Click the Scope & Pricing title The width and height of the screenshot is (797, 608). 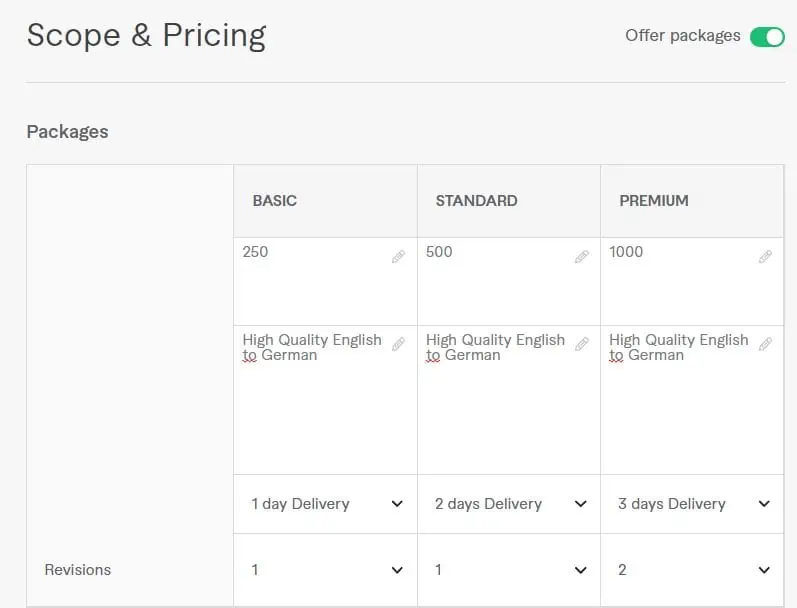tap(146, 36)
